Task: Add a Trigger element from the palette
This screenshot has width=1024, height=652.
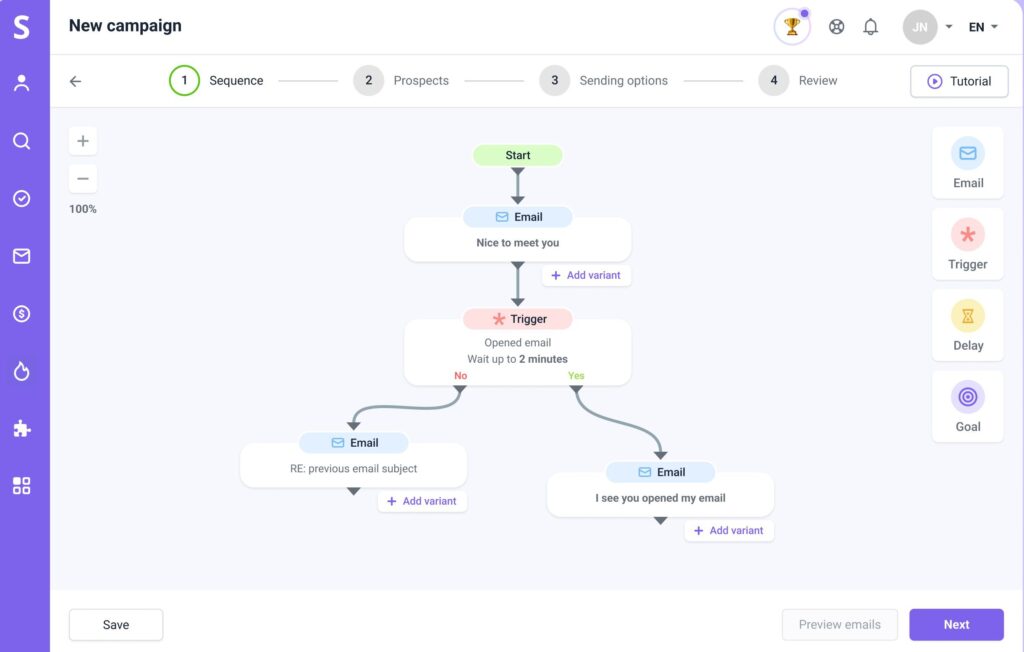Action: click(x=967, y=244)
